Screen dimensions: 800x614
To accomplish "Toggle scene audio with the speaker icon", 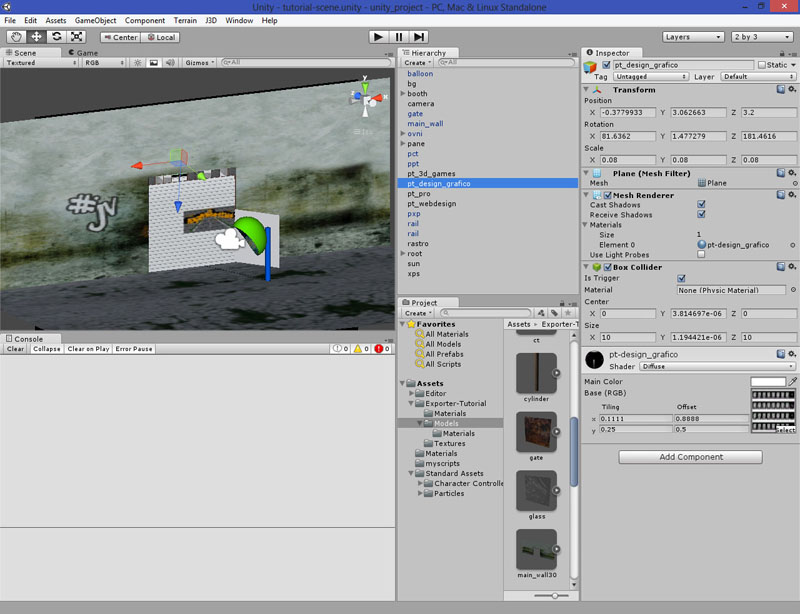I will coord(171,63).
